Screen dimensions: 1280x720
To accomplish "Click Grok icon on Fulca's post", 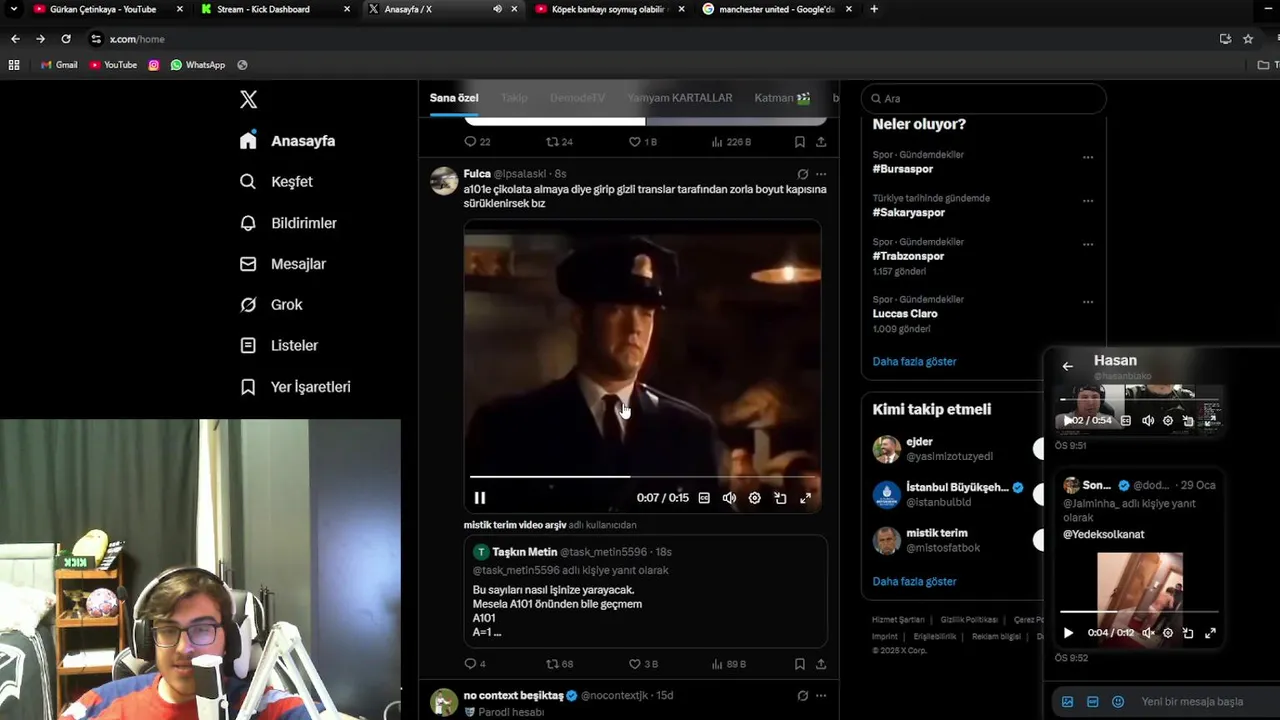I will (x=802, y=174).
